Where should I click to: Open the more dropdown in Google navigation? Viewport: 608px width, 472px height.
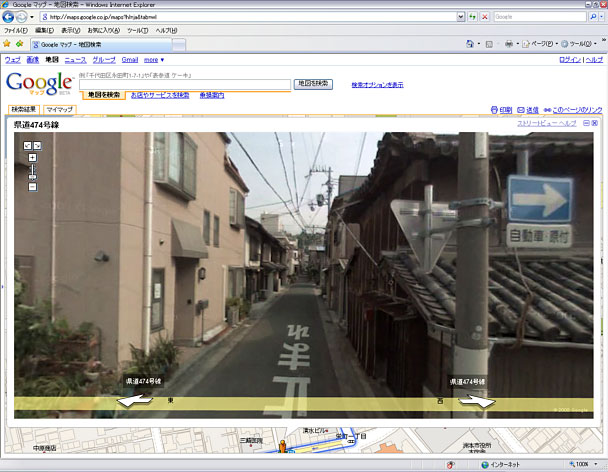click(154, 60)
